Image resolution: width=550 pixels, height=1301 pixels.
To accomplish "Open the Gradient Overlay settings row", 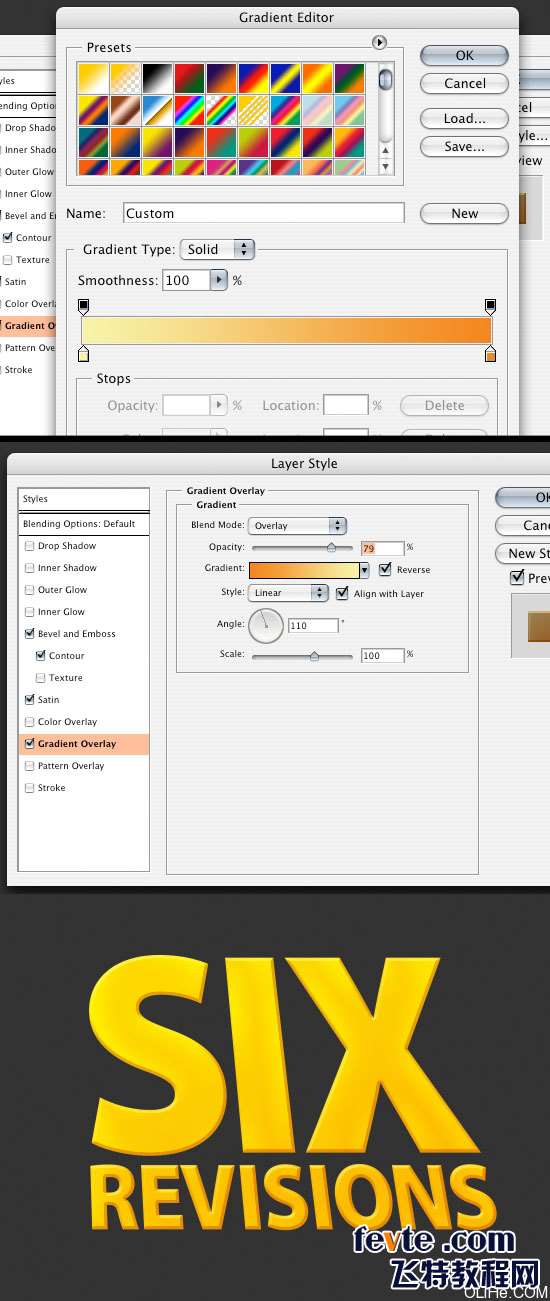I will click(84, 744).
